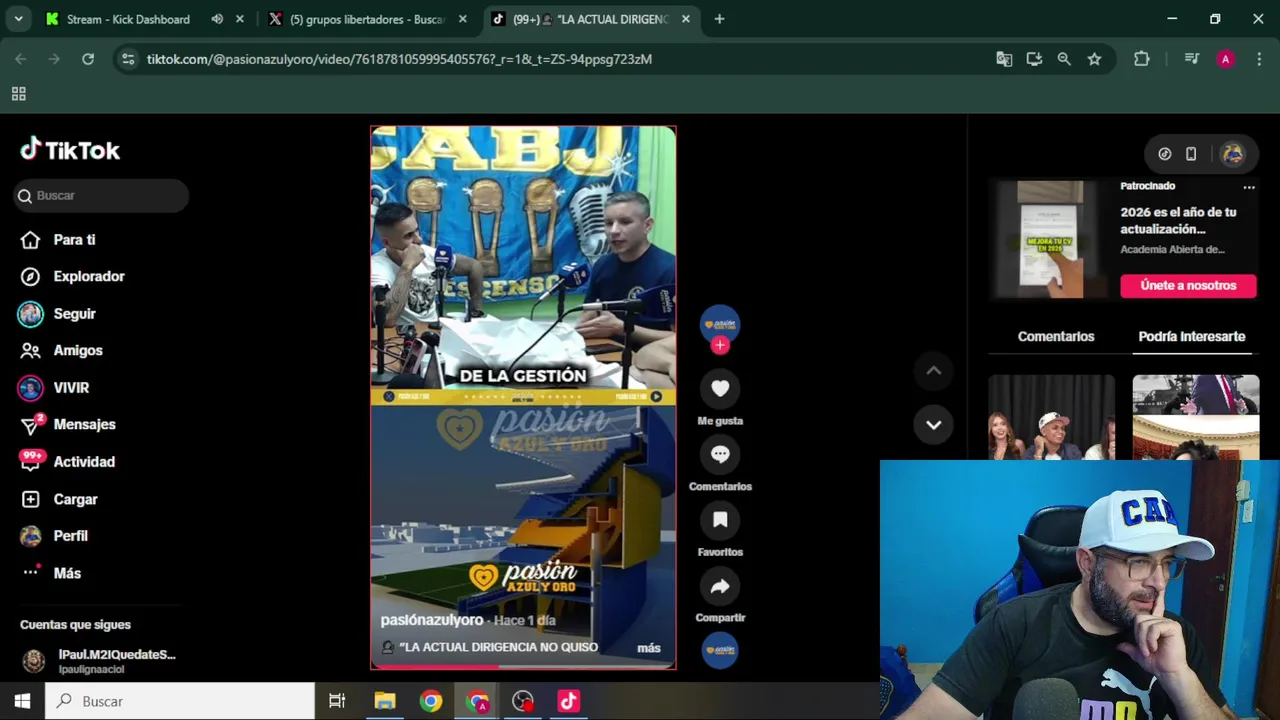Go to Perfil page

click(x=55, y=536)
